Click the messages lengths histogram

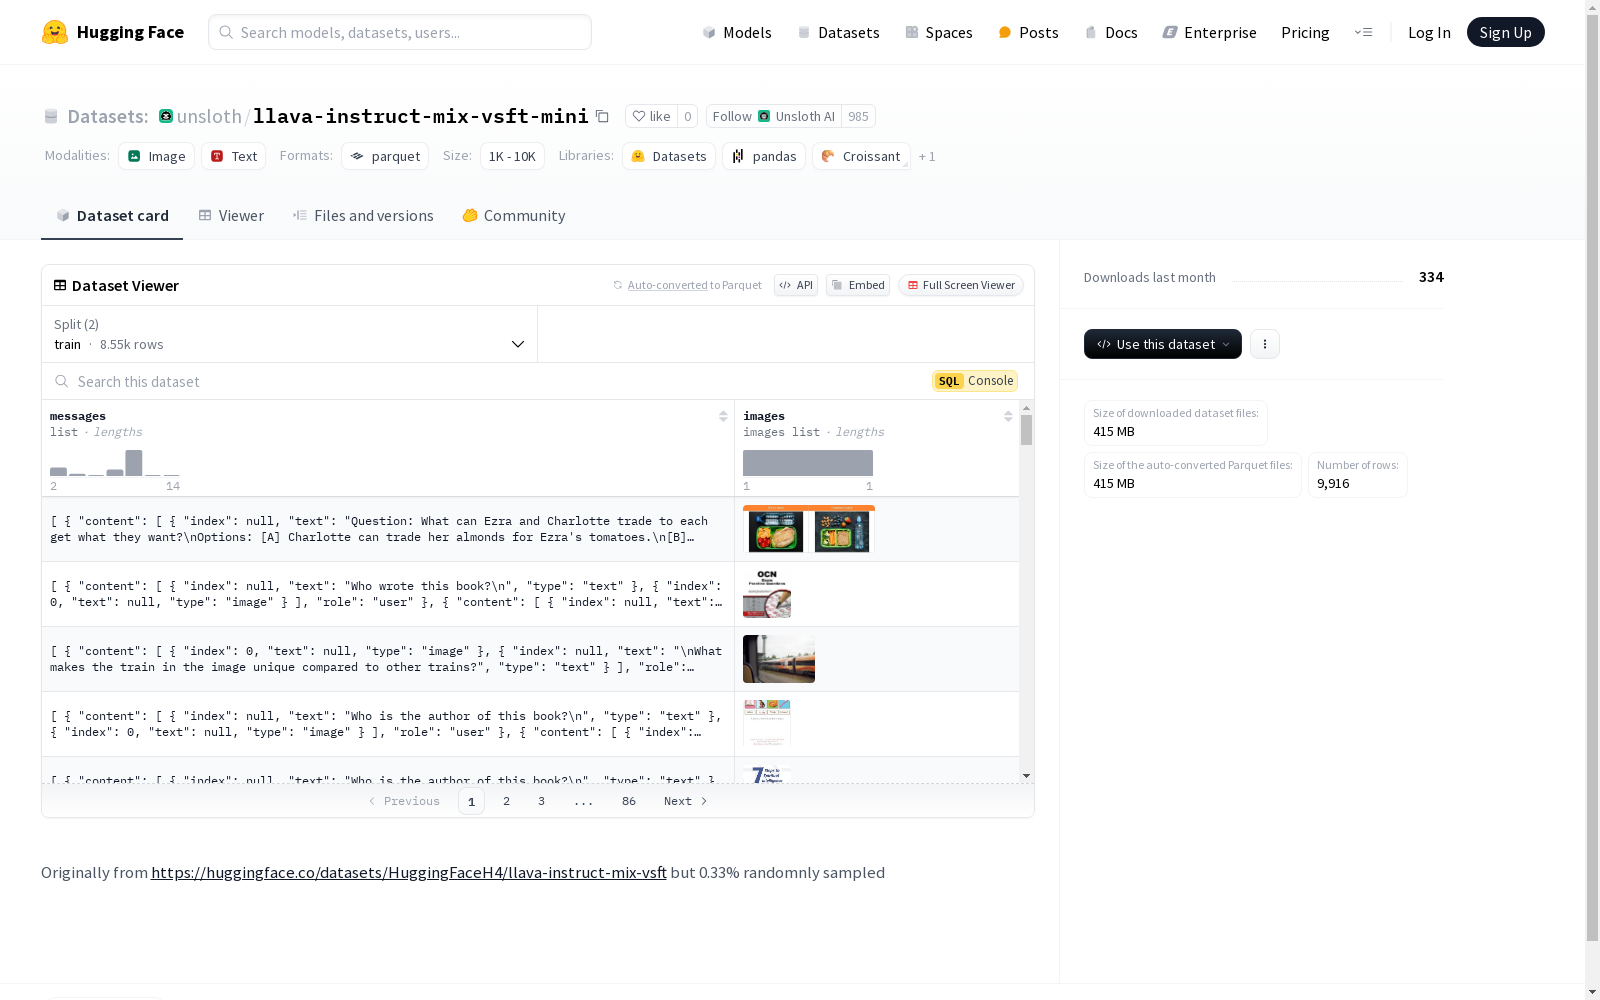coord(115,463)
